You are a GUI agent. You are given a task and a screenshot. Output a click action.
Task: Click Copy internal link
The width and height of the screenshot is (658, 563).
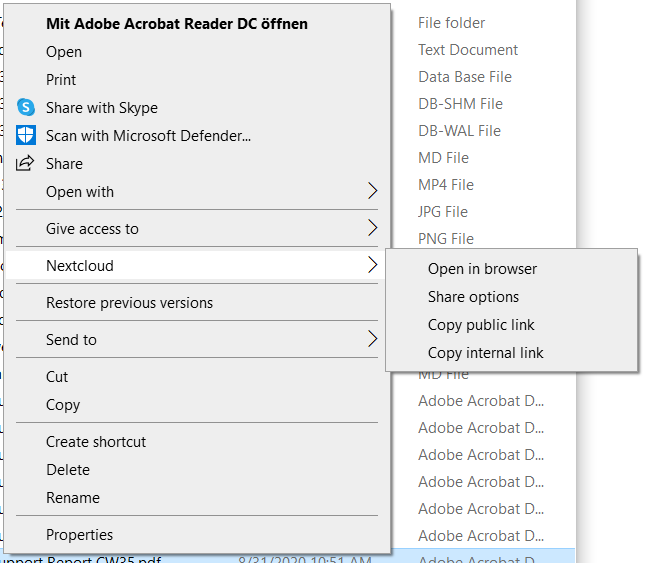485,353
